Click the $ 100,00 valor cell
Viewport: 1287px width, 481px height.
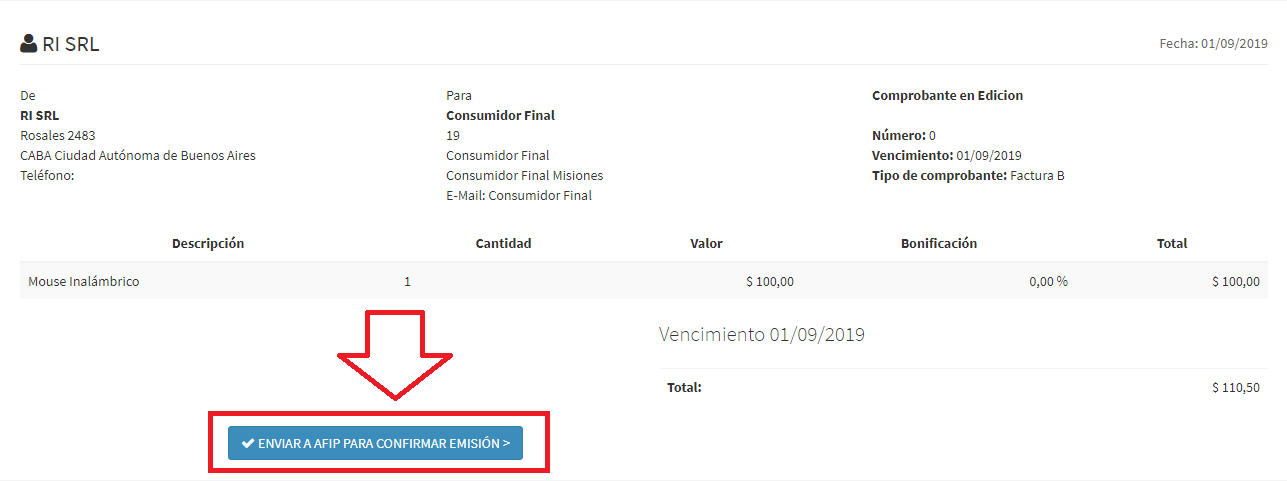click(x=770, y=282)
